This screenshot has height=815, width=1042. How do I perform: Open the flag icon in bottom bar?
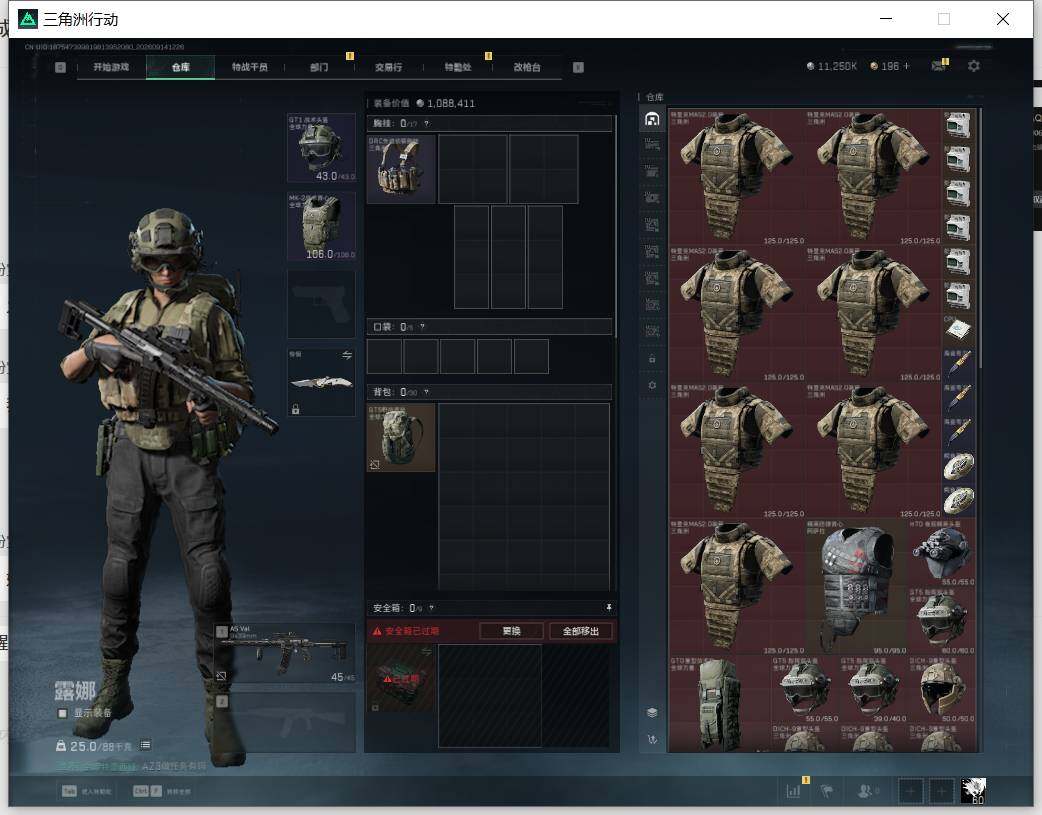click(x=827, y=791)
